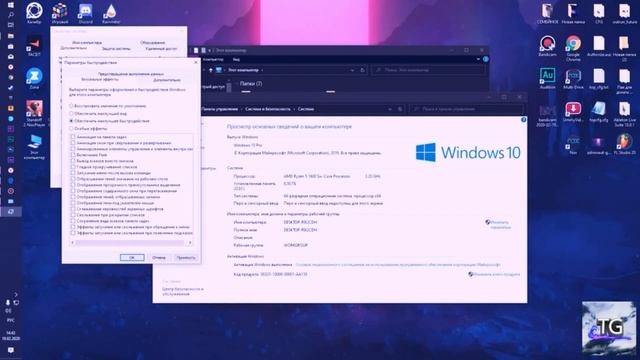Select the Standoff 2 NoxPlayer icon
This screenshot has height=360, width=640.
coord(34,113)
